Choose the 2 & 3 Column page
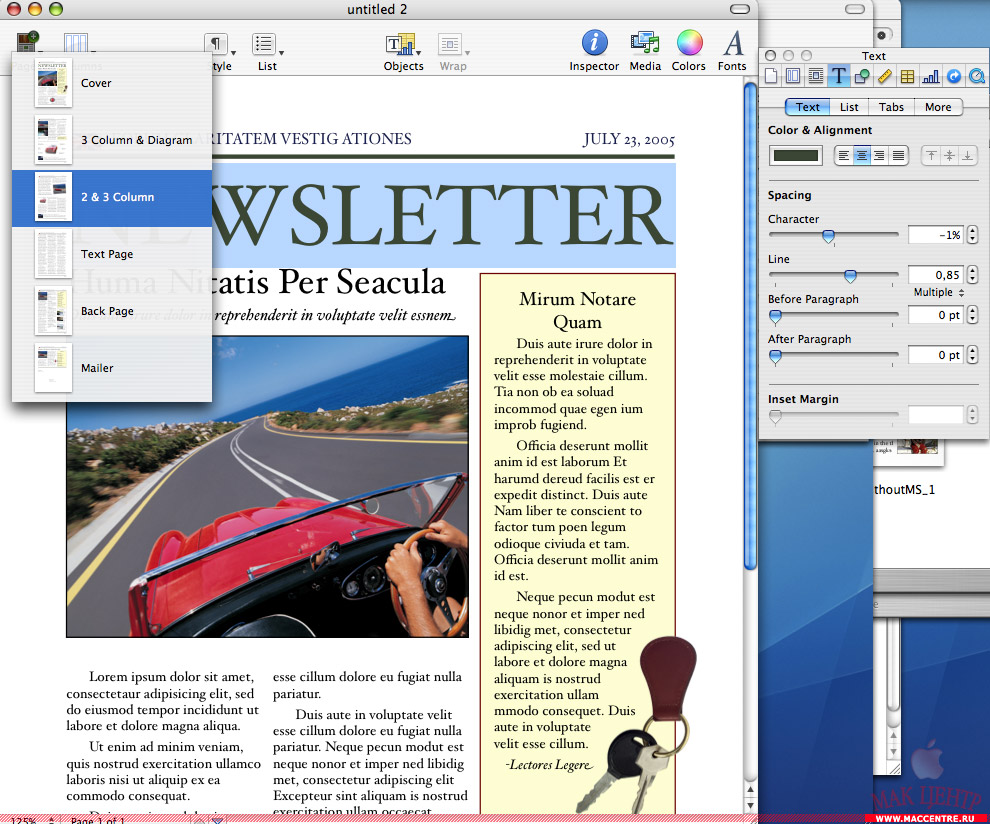 (x=112, y=198)
